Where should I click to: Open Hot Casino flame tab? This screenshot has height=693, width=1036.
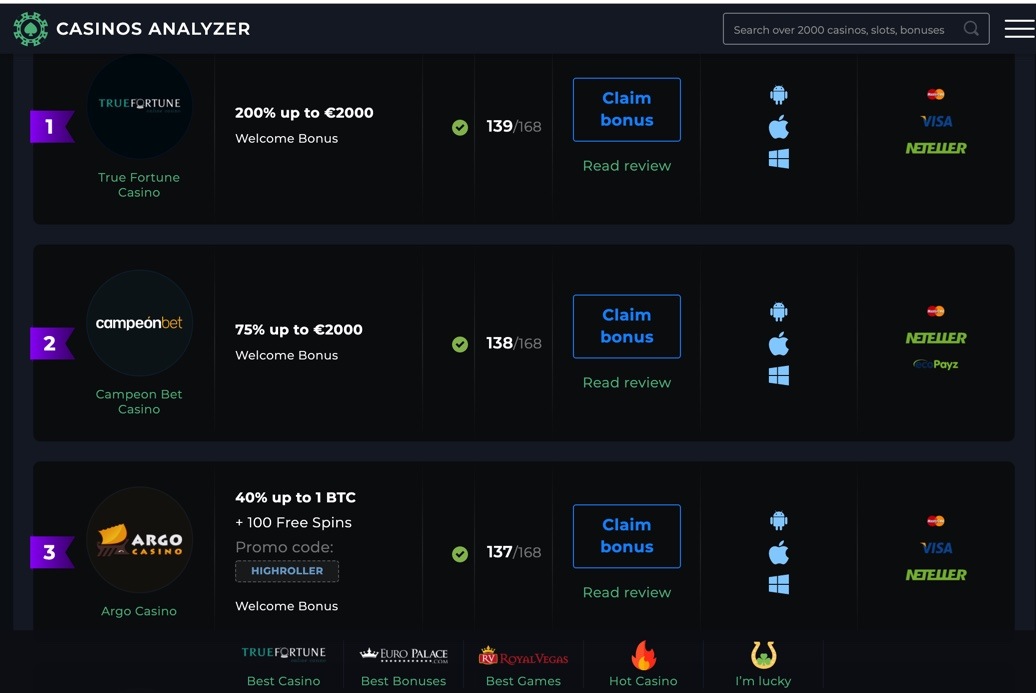pyautogui.click(x=643, y=665)
